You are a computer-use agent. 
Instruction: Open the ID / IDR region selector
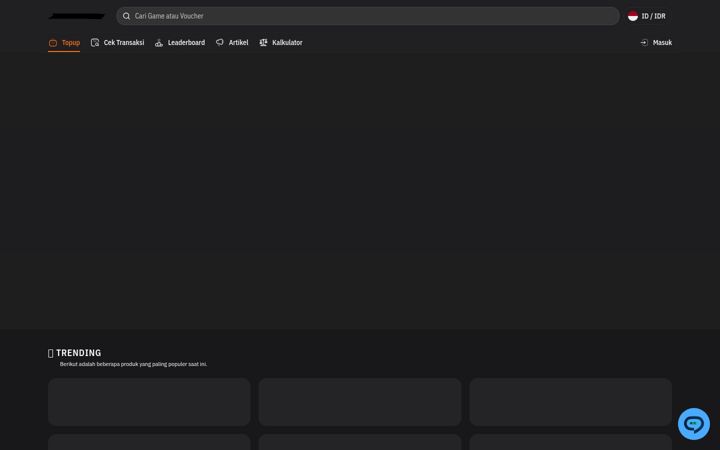(x=647, y=16)
